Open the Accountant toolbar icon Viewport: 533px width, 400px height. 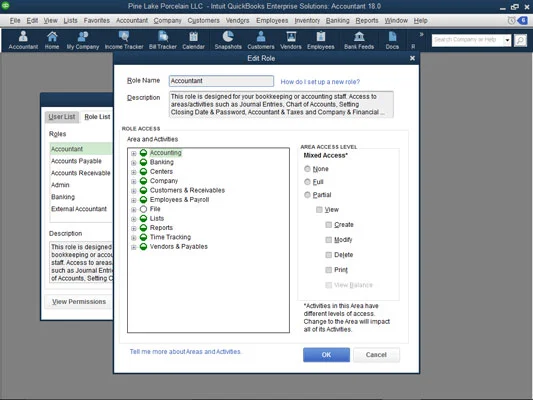[x=23, y=40]
